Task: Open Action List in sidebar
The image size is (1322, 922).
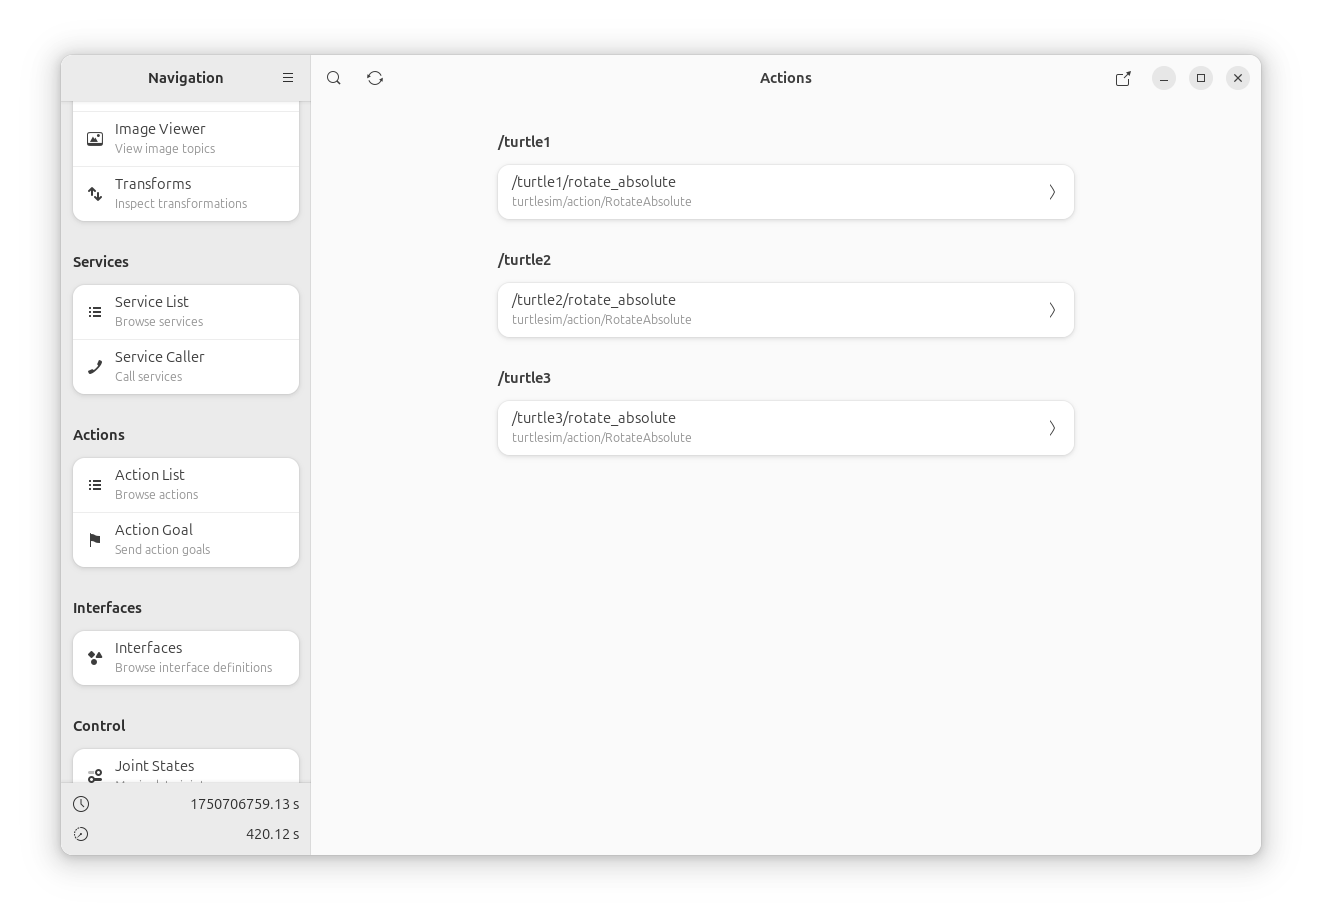Action: tap(186, 485)
